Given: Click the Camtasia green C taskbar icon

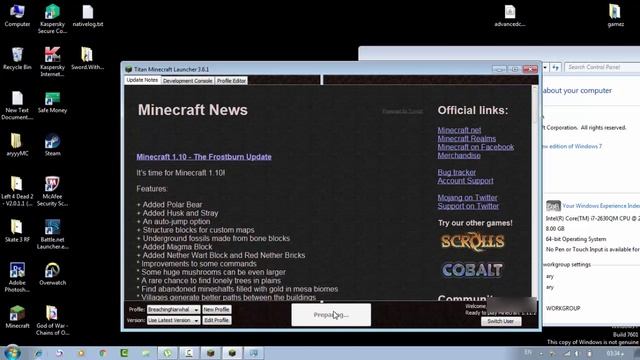Looking at the screenshot, I should (x=124, y=353).
